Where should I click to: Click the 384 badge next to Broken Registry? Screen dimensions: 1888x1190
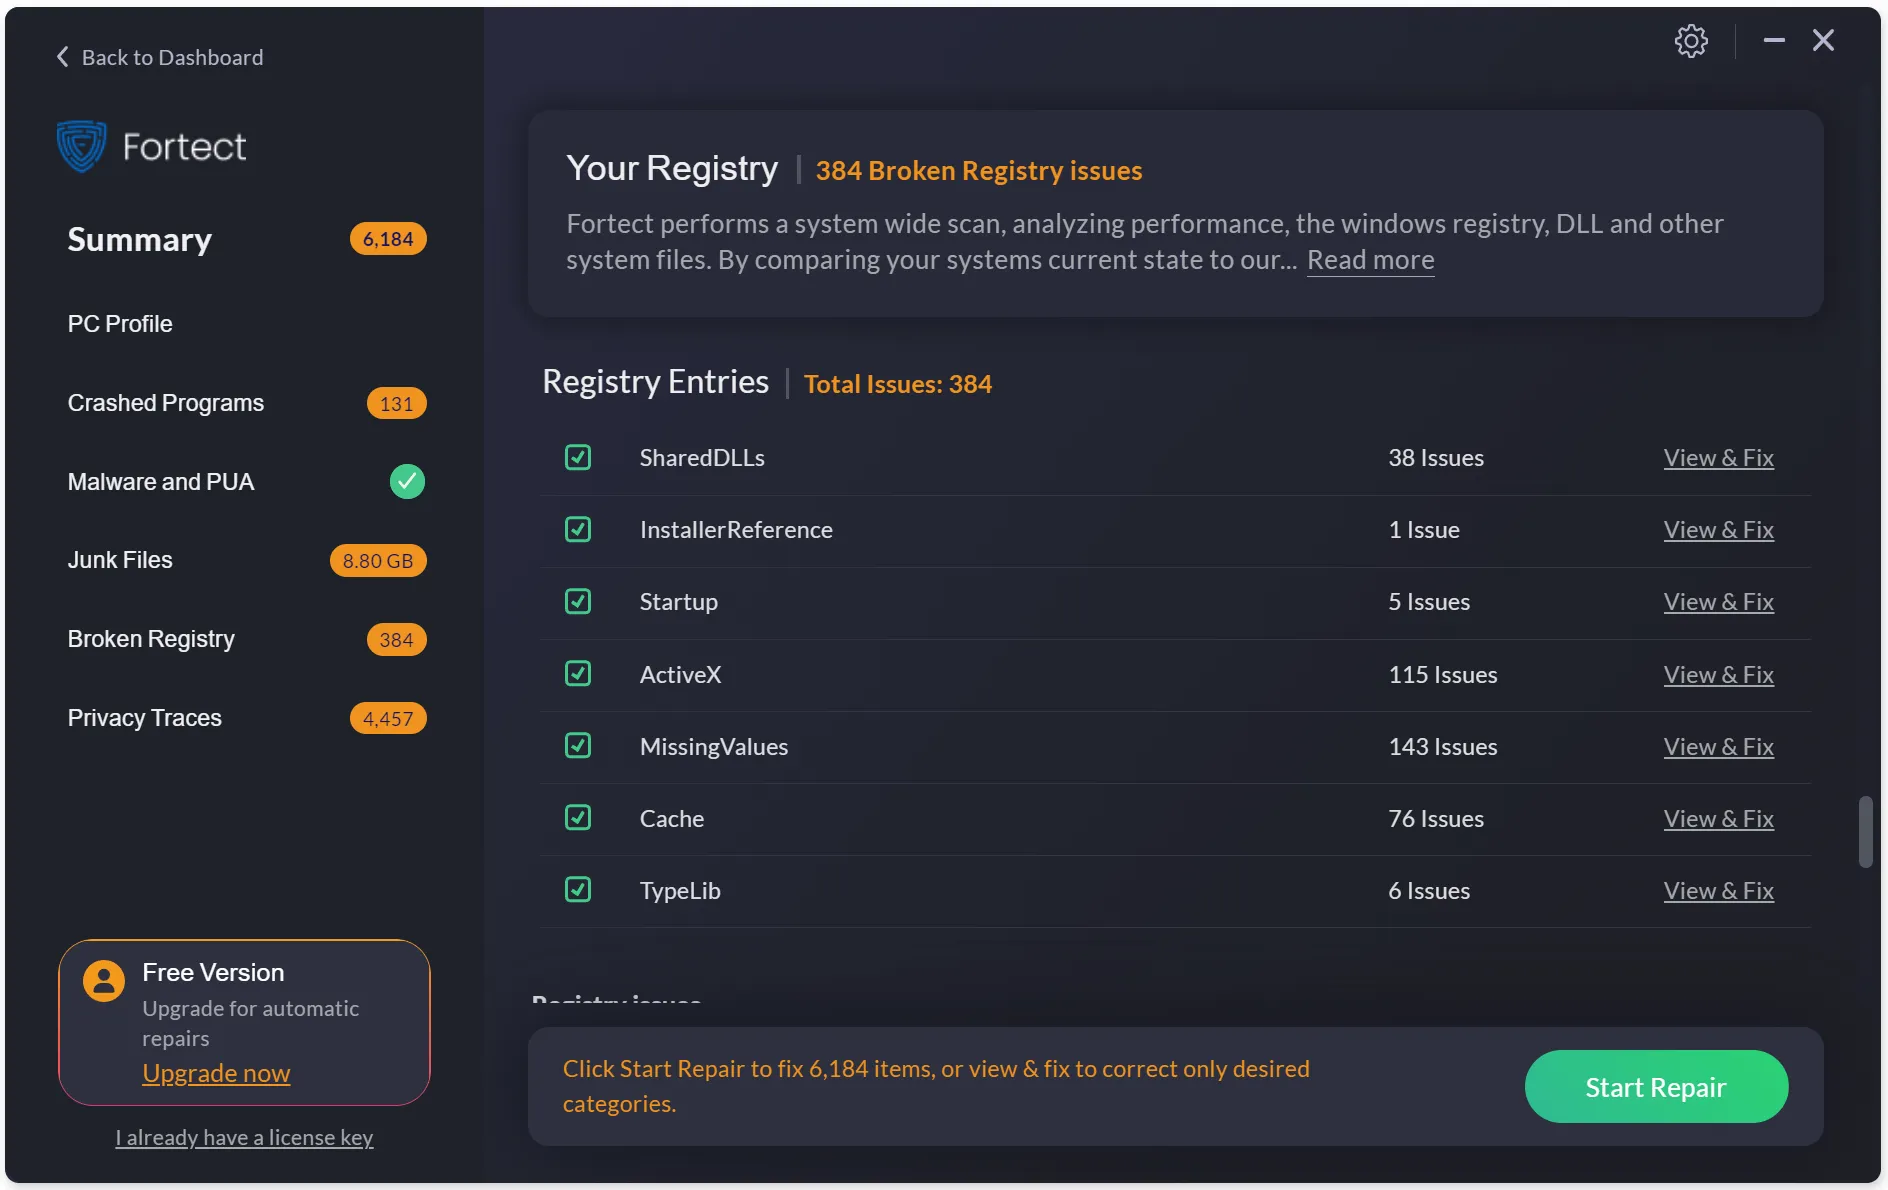point(396,639)
